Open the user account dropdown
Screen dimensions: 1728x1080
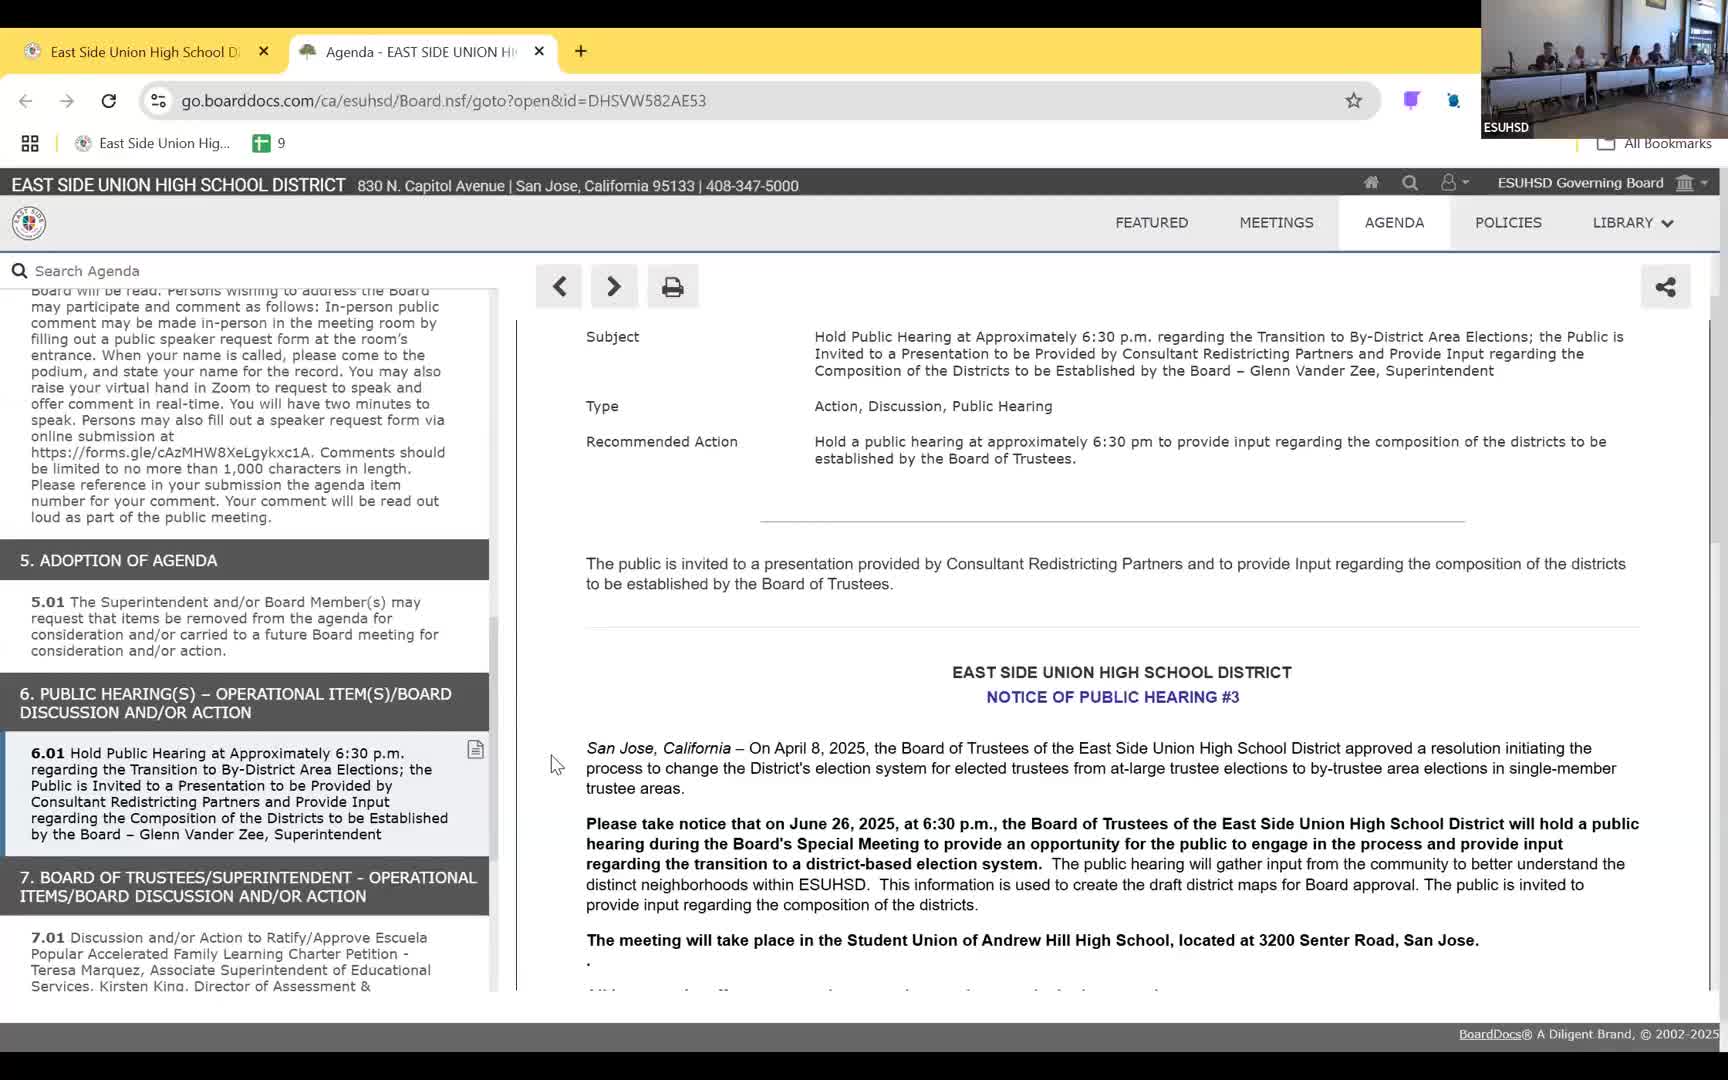[1453, 183]
